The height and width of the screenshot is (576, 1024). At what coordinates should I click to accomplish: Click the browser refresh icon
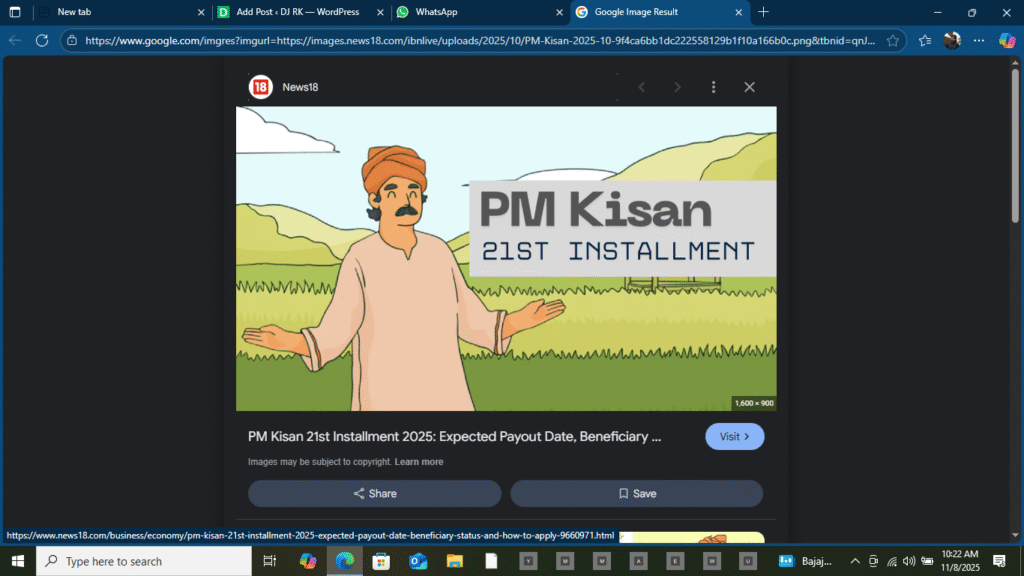(x=41, y=41)
